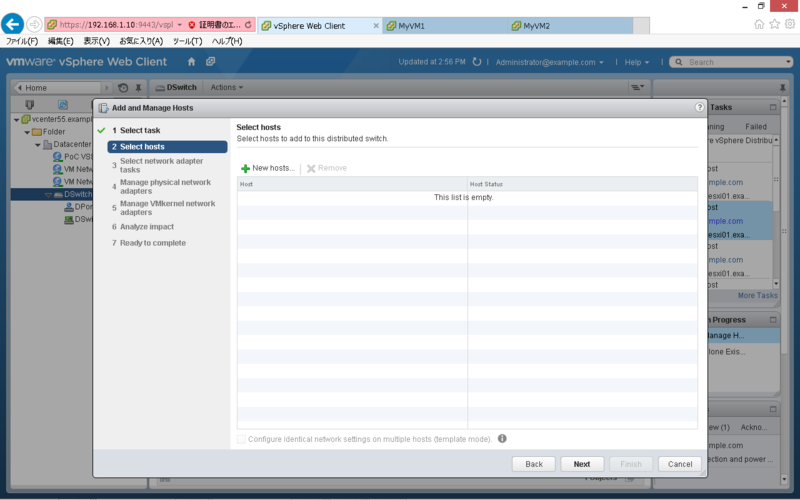Click the Host column header

[x=352, y=184]
